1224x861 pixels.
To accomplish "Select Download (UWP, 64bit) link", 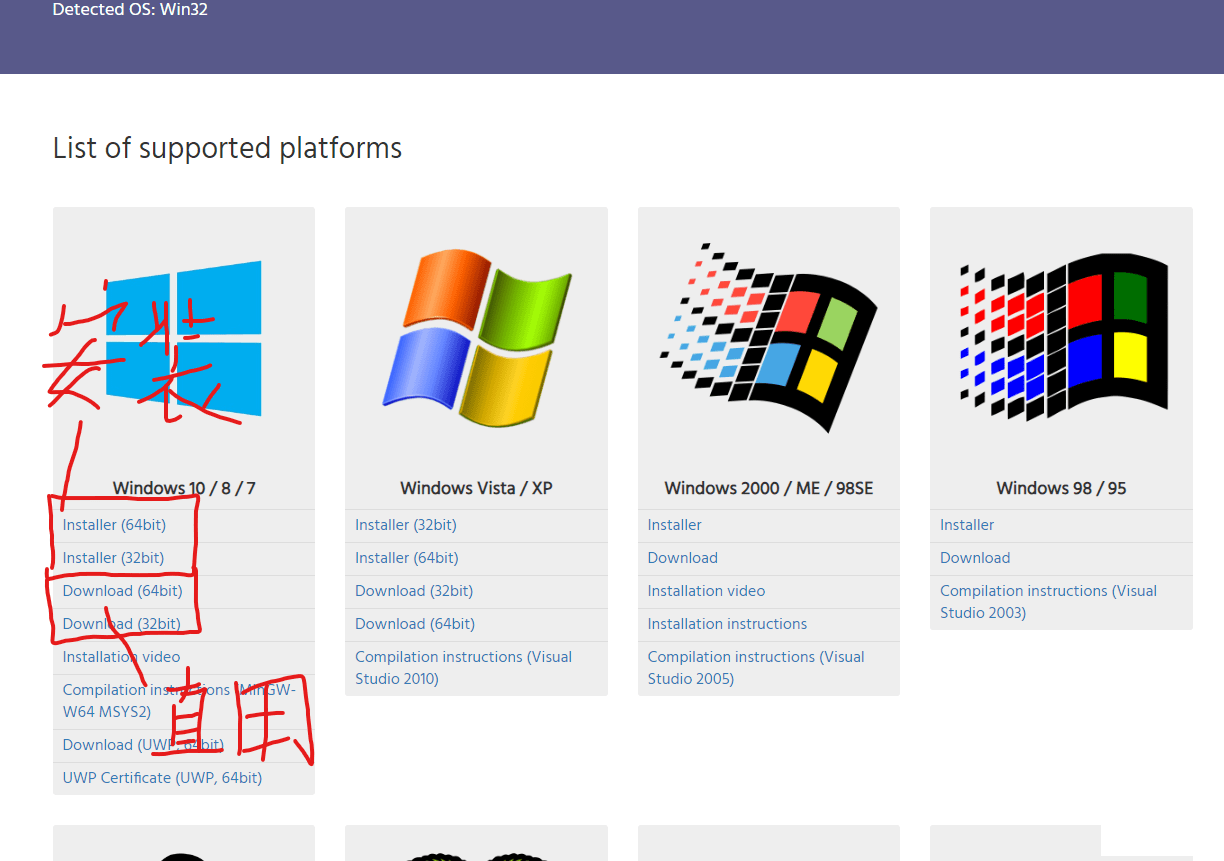I will point(143,745).
